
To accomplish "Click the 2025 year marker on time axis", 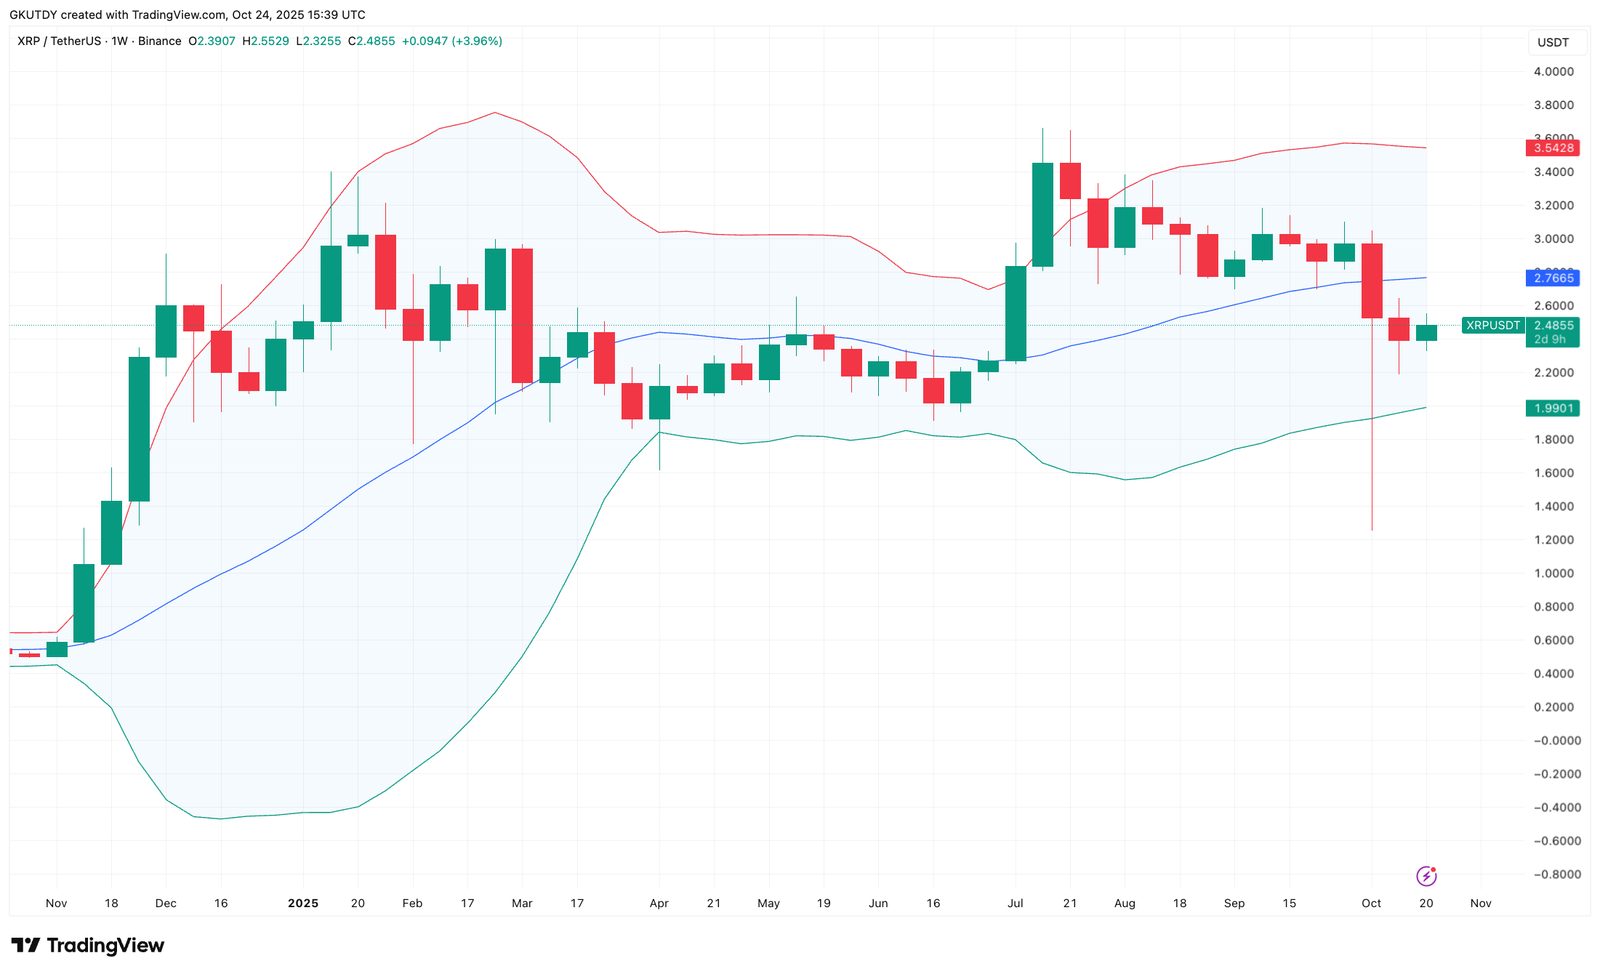I will pos(303,903).
